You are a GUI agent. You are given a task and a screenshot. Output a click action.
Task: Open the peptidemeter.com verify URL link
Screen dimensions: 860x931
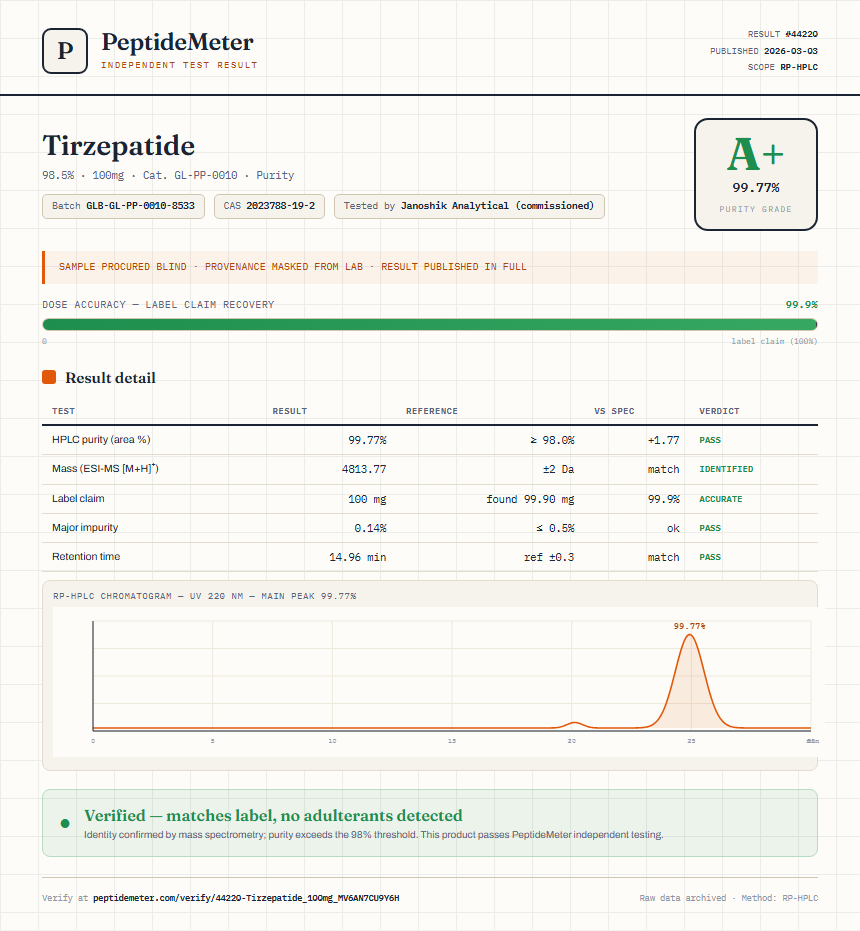click(x=246, y=898)
